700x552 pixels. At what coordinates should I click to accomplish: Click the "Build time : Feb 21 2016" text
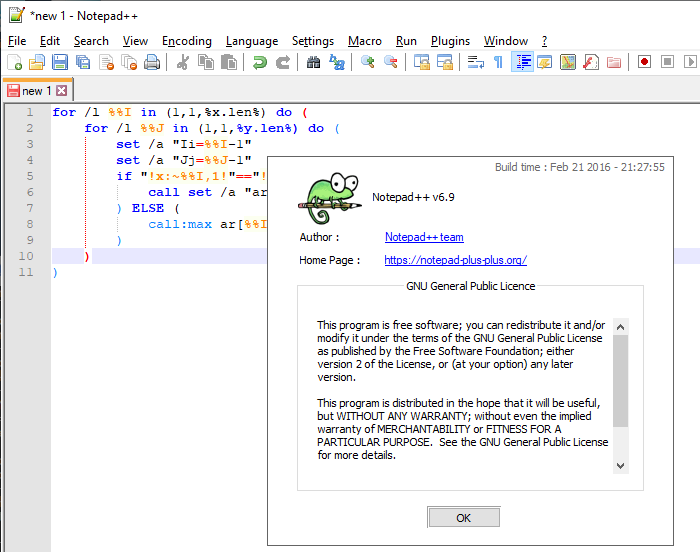coord(579,167)
